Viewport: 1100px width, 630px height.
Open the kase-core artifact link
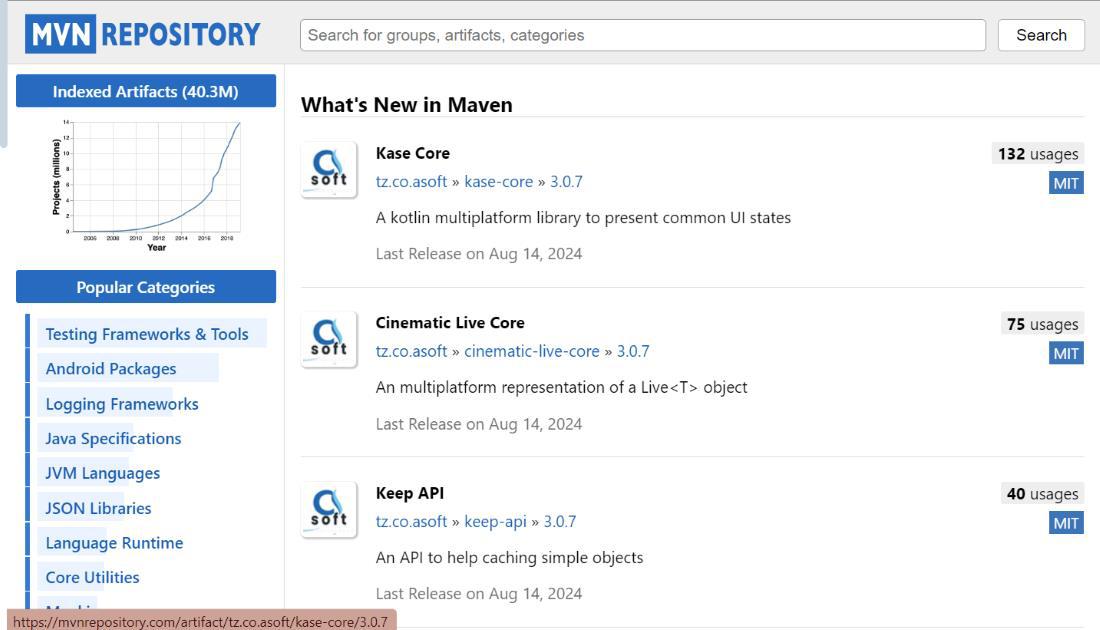(499, 182)
